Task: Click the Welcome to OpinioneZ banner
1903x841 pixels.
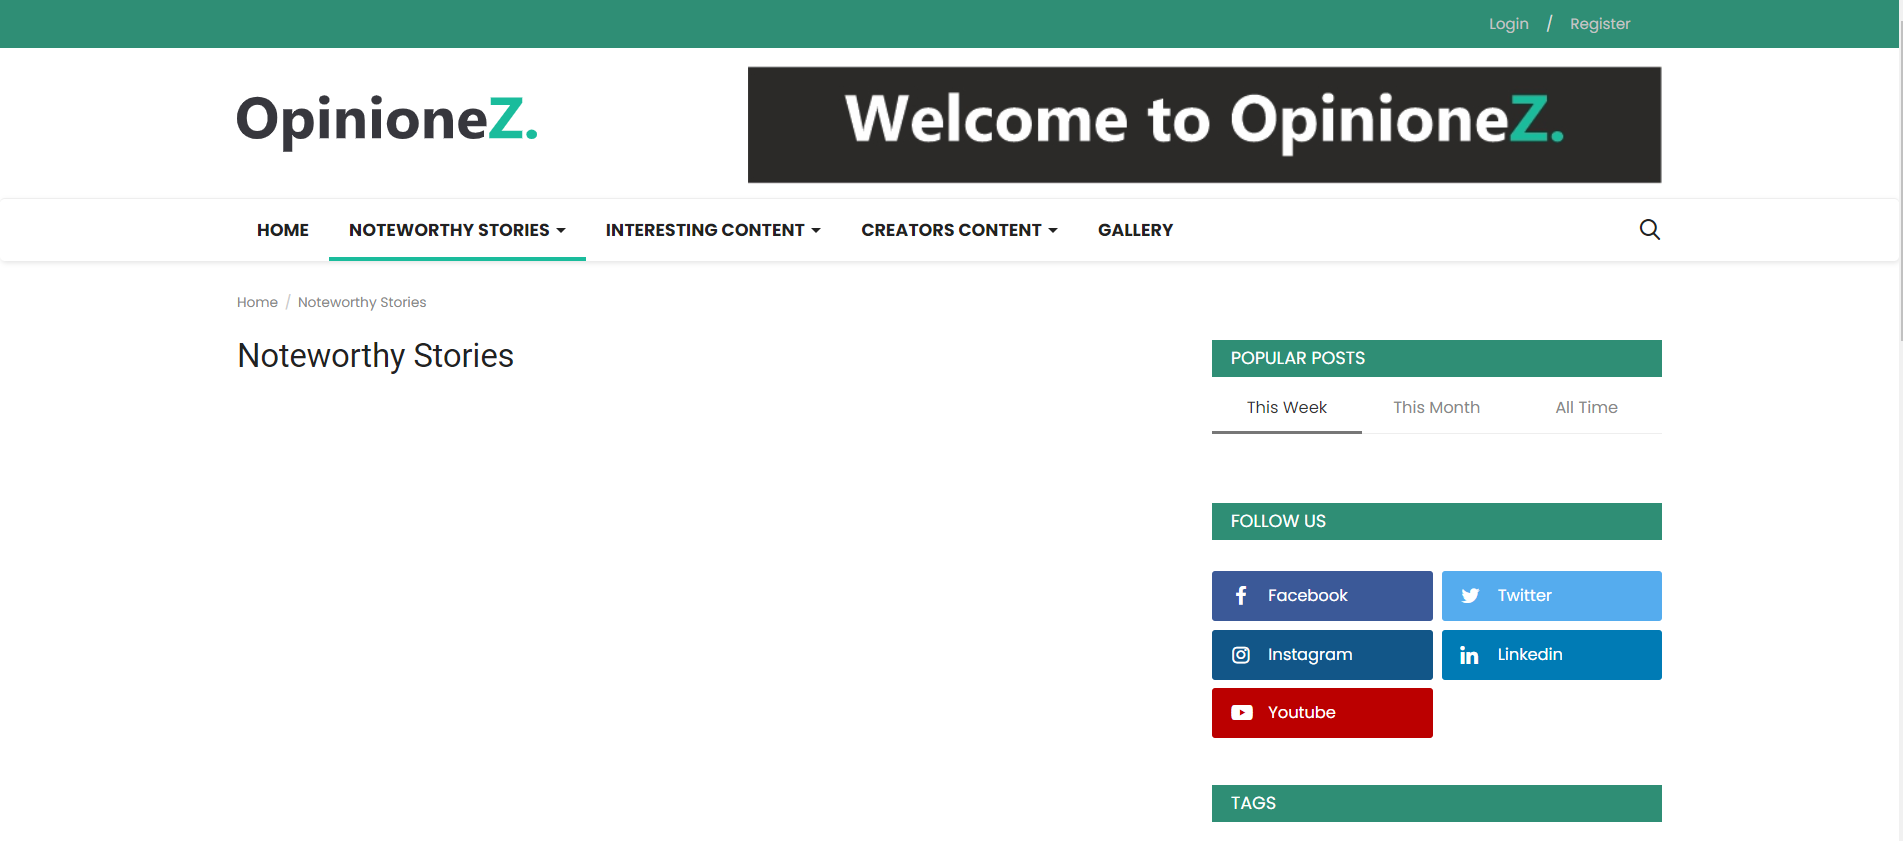Action: (x=1204, y=125)
